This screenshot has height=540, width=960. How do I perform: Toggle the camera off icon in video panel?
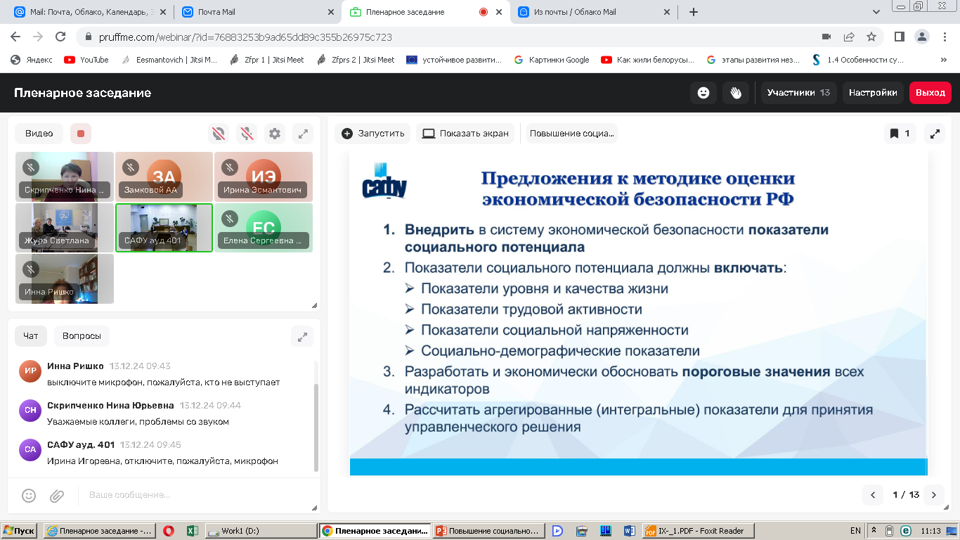218,133
